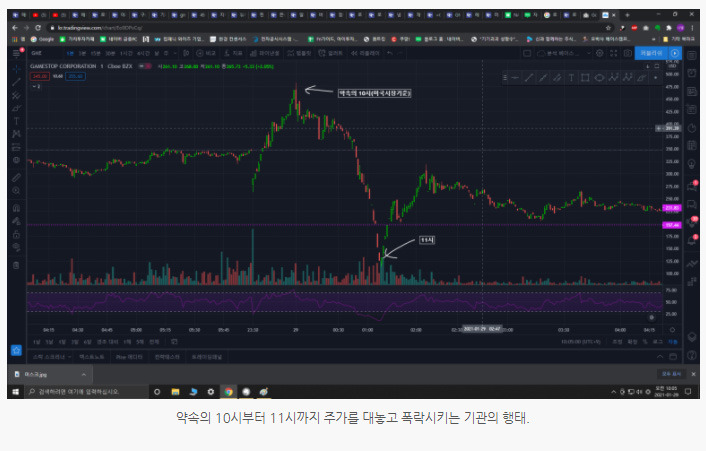Screen dimensions: 706x451
Task: Click the layout rectangle icon in top toolbar
Action: pyautogui.click(x=527, y=53)
